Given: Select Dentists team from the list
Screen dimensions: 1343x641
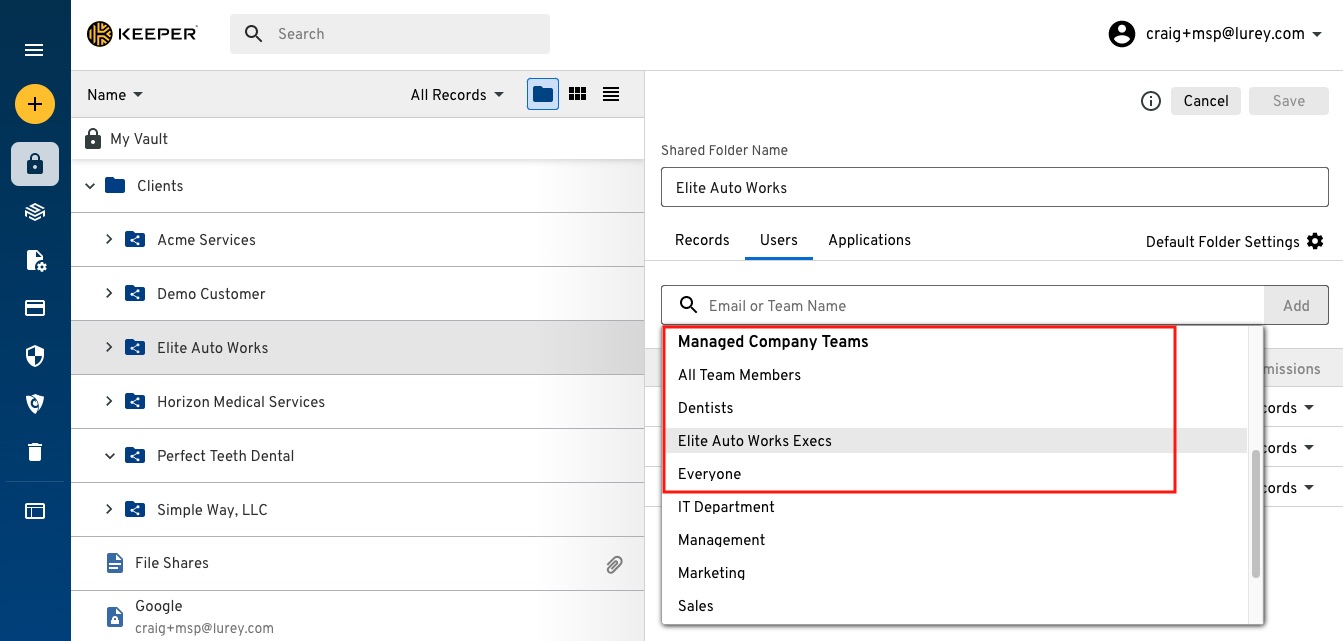Looking at the screenshot, I should tap(955, 408).
